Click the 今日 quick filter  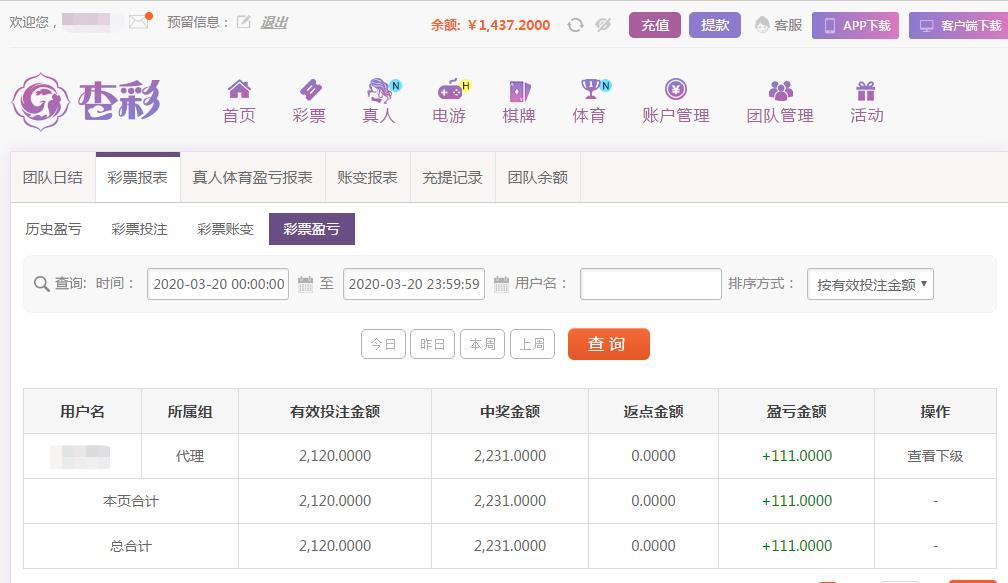[383, 344]
